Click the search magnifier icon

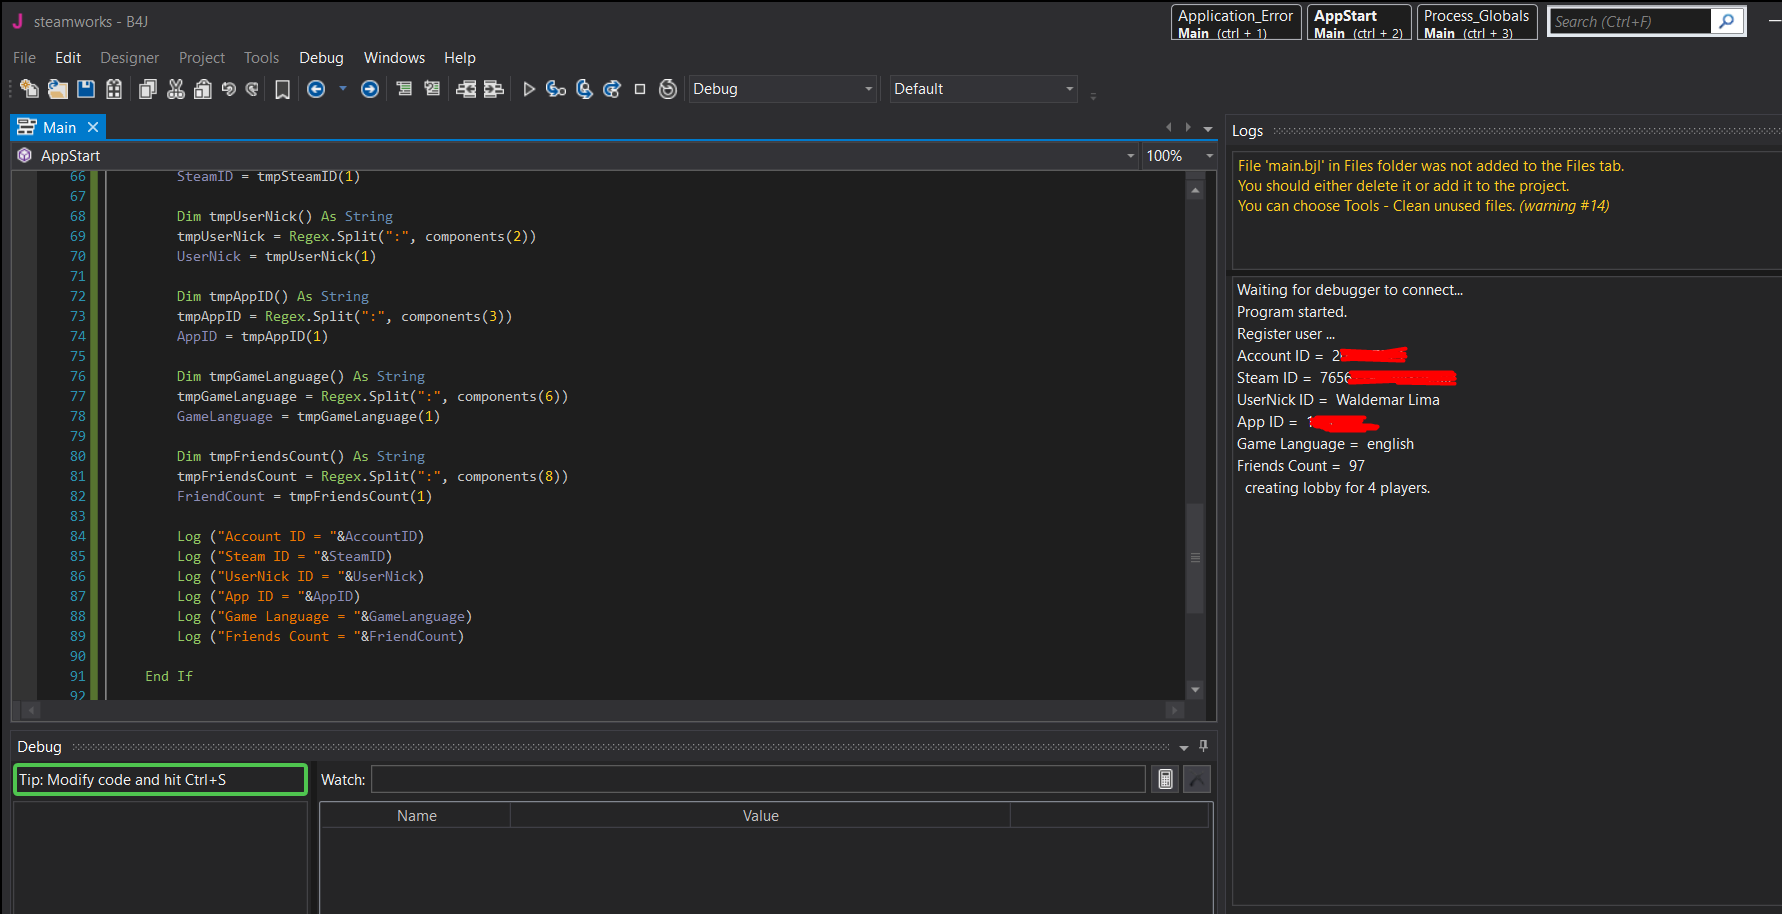[1727, 21]
